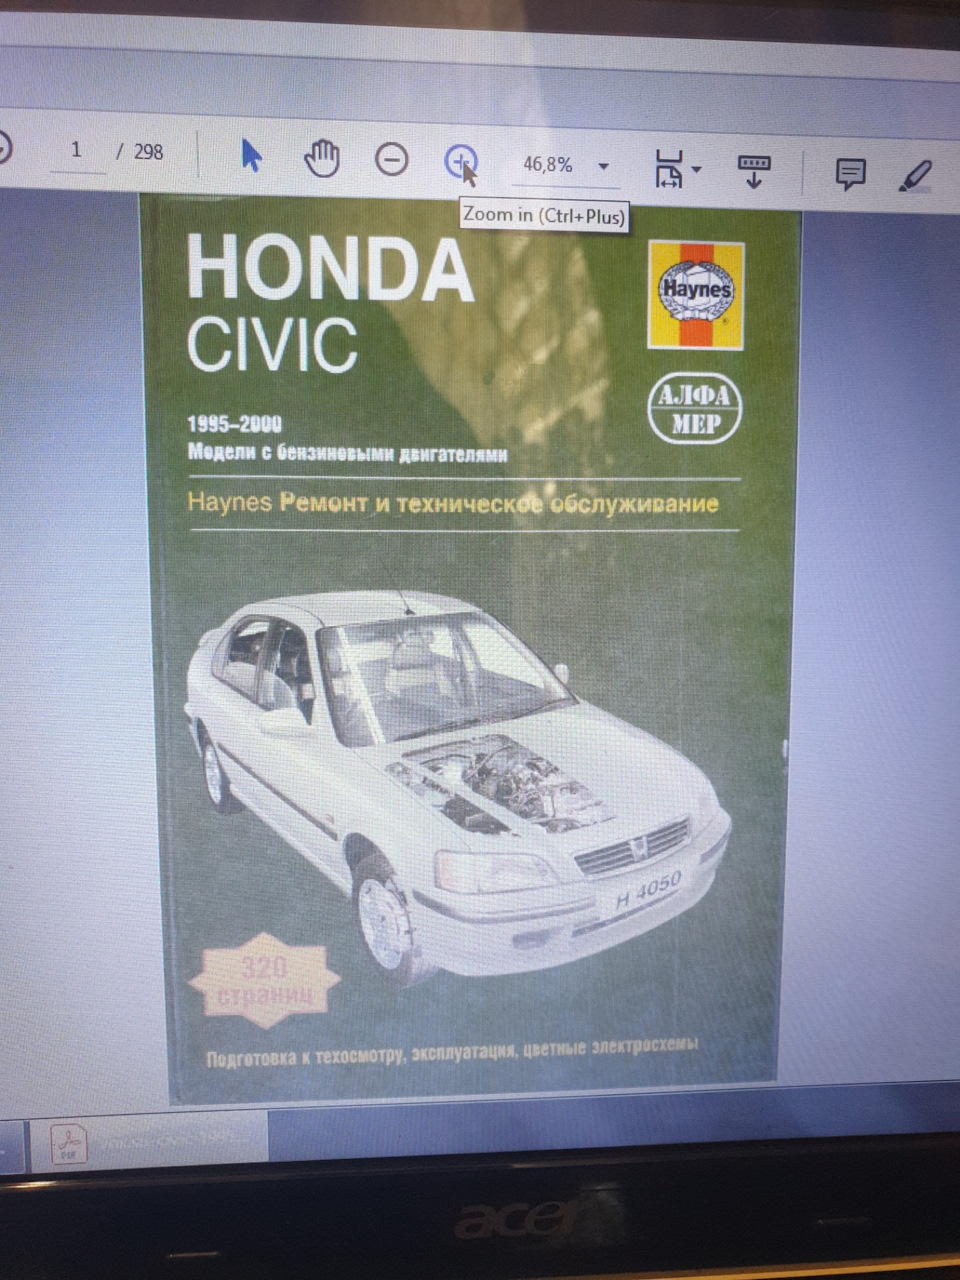The image size is (960, 1280).
Task: Zoom out with the minus icon
Action: pos(391,159)
